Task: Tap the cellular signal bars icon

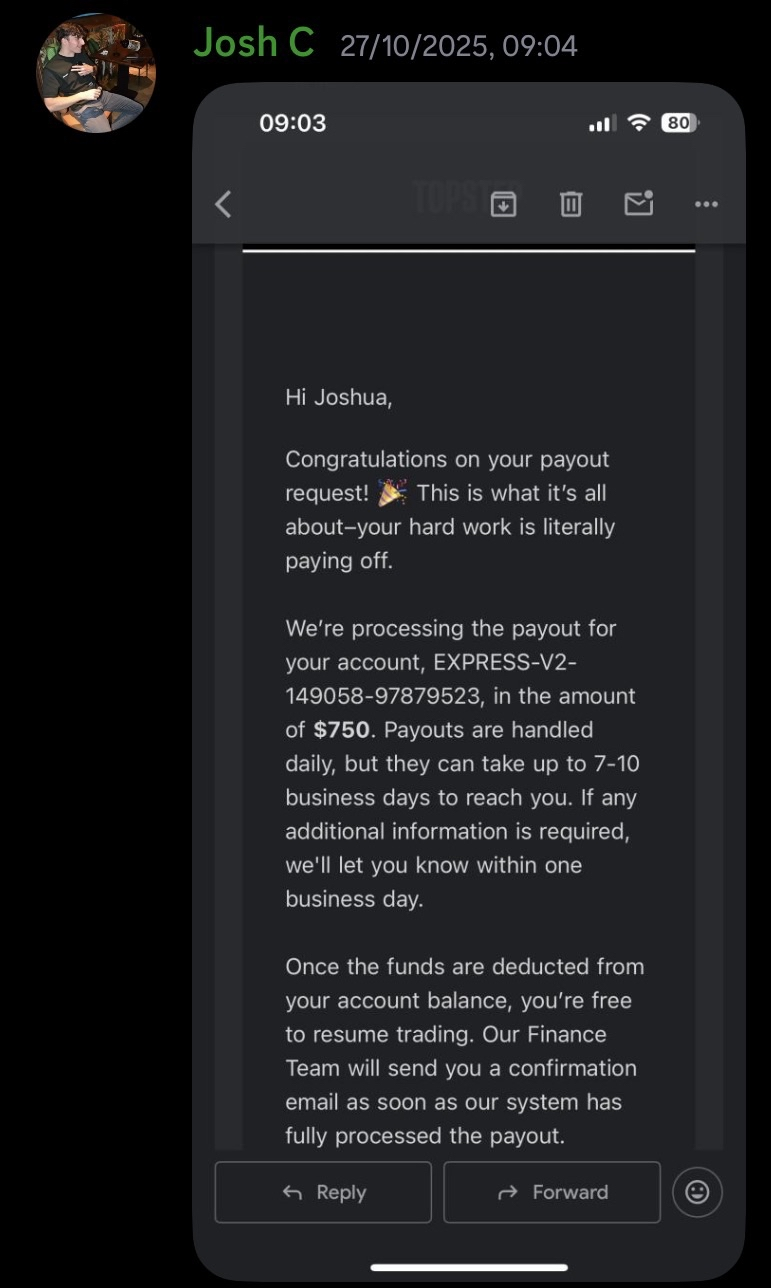Action: [601, 124]
